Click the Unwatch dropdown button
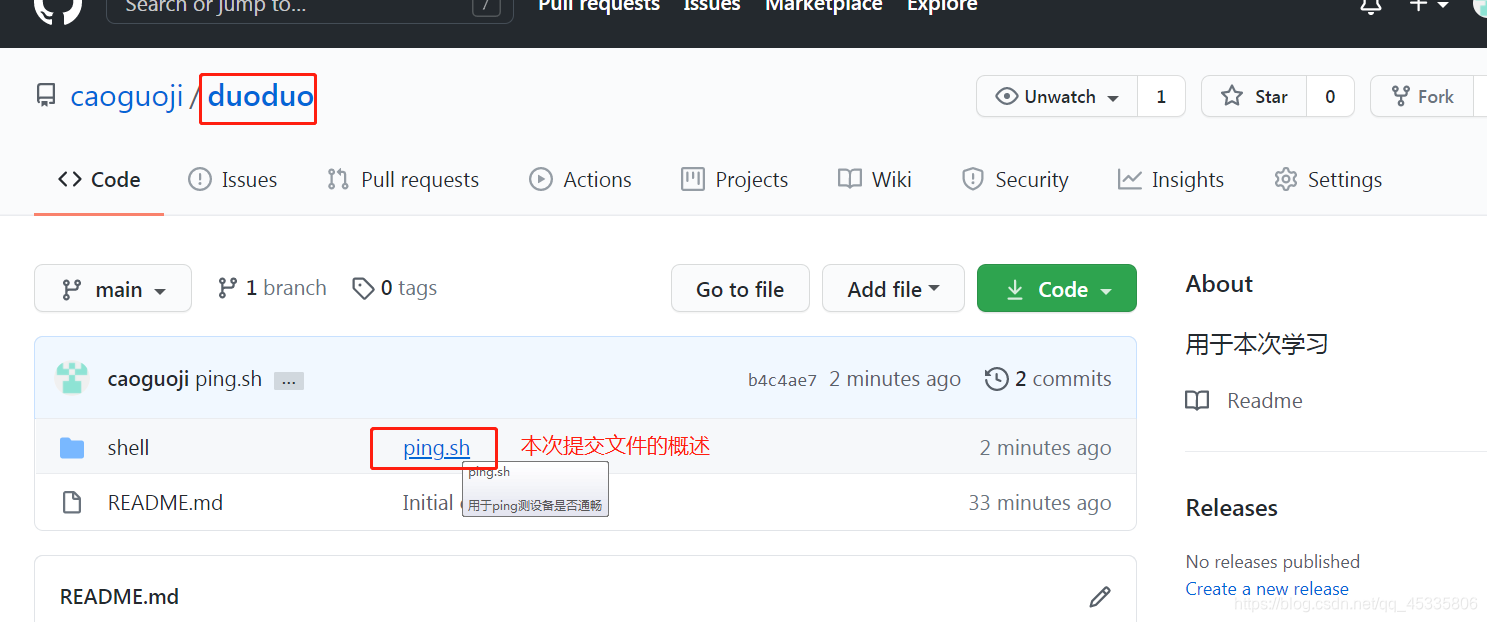 (x=1057, y=97)
